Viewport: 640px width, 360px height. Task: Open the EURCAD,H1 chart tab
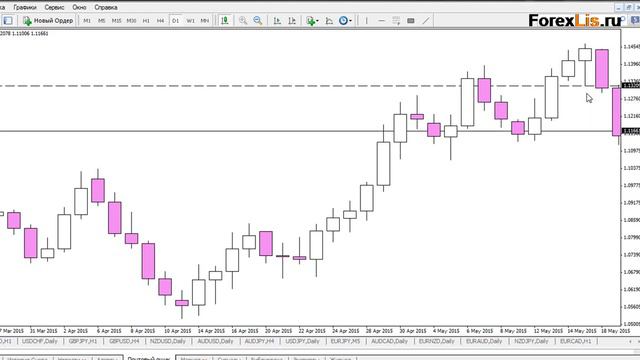point(576,341)
